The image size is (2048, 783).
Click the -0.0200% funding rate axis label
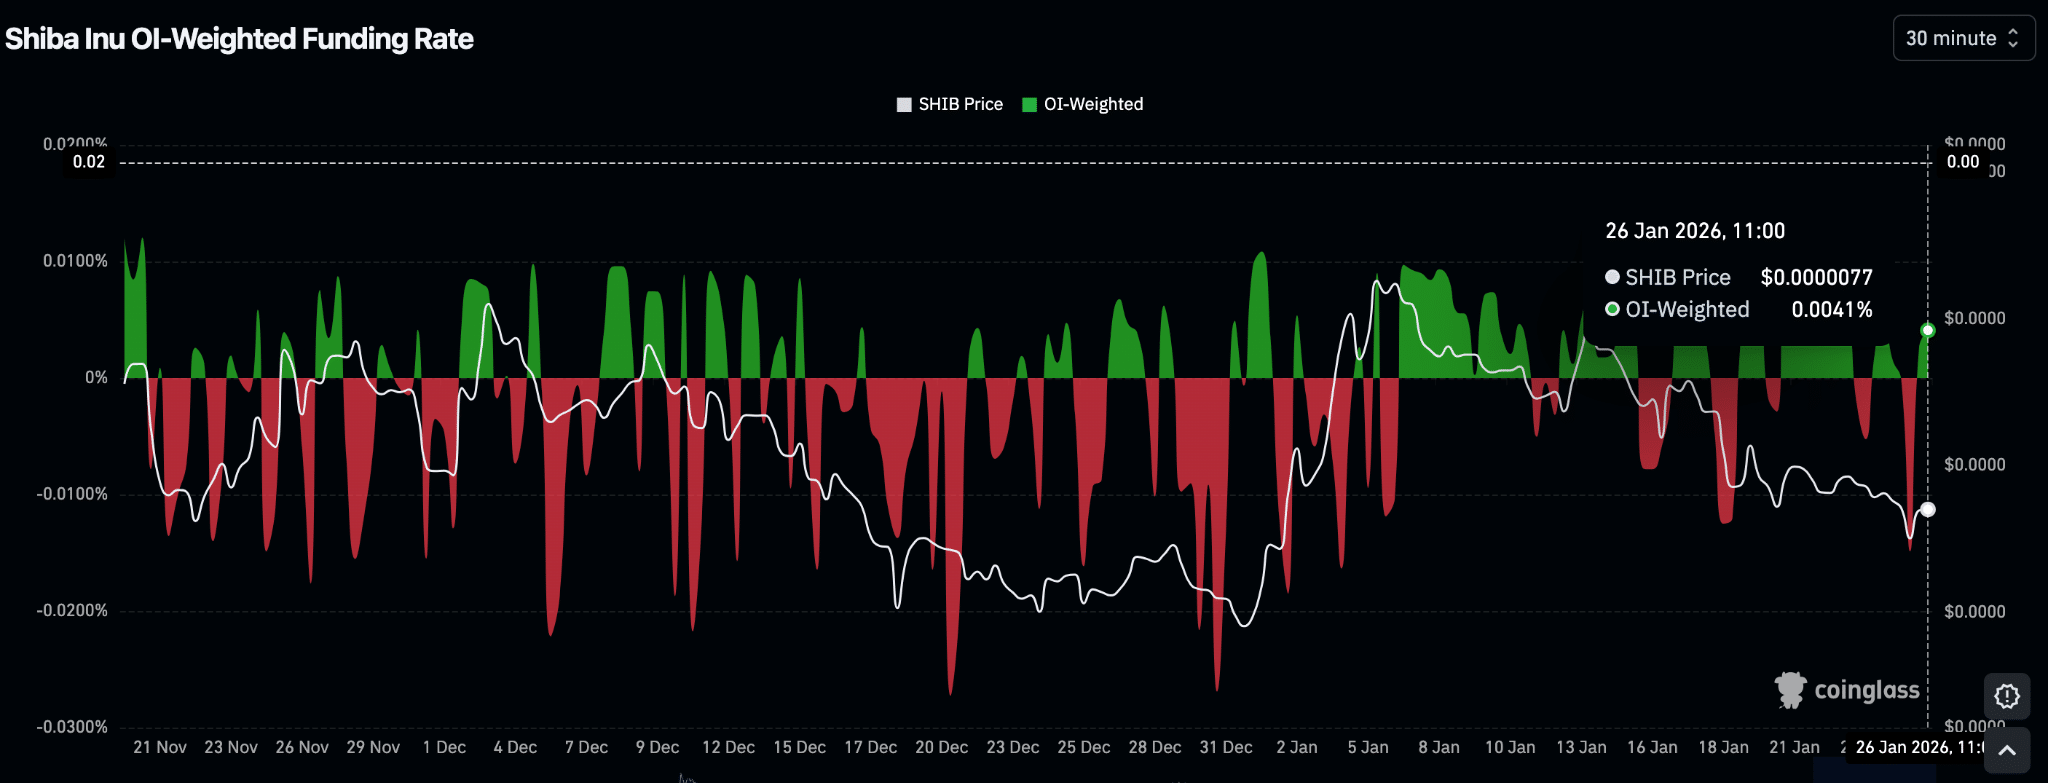tap(72, 610)
